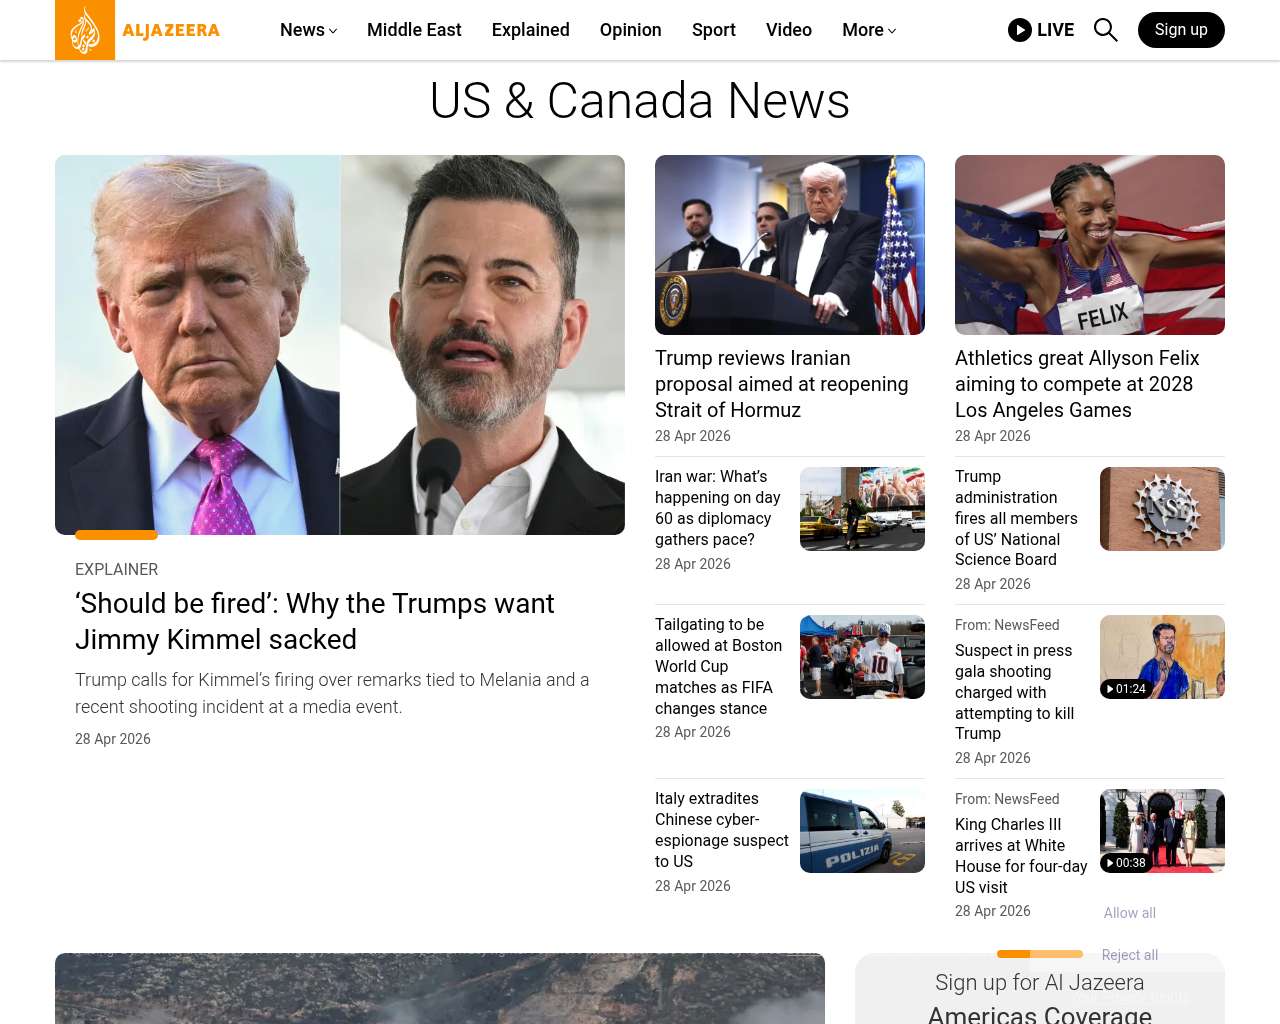The image size is (1280, 1024).
Task: Click the Trump at podium thumbnail
Action: point(790,245)
